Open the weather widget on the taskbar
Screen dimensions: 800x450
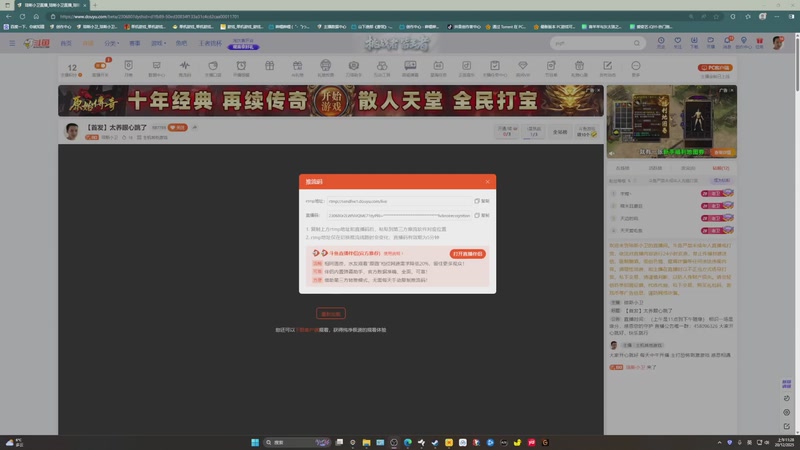coord(14,442)
